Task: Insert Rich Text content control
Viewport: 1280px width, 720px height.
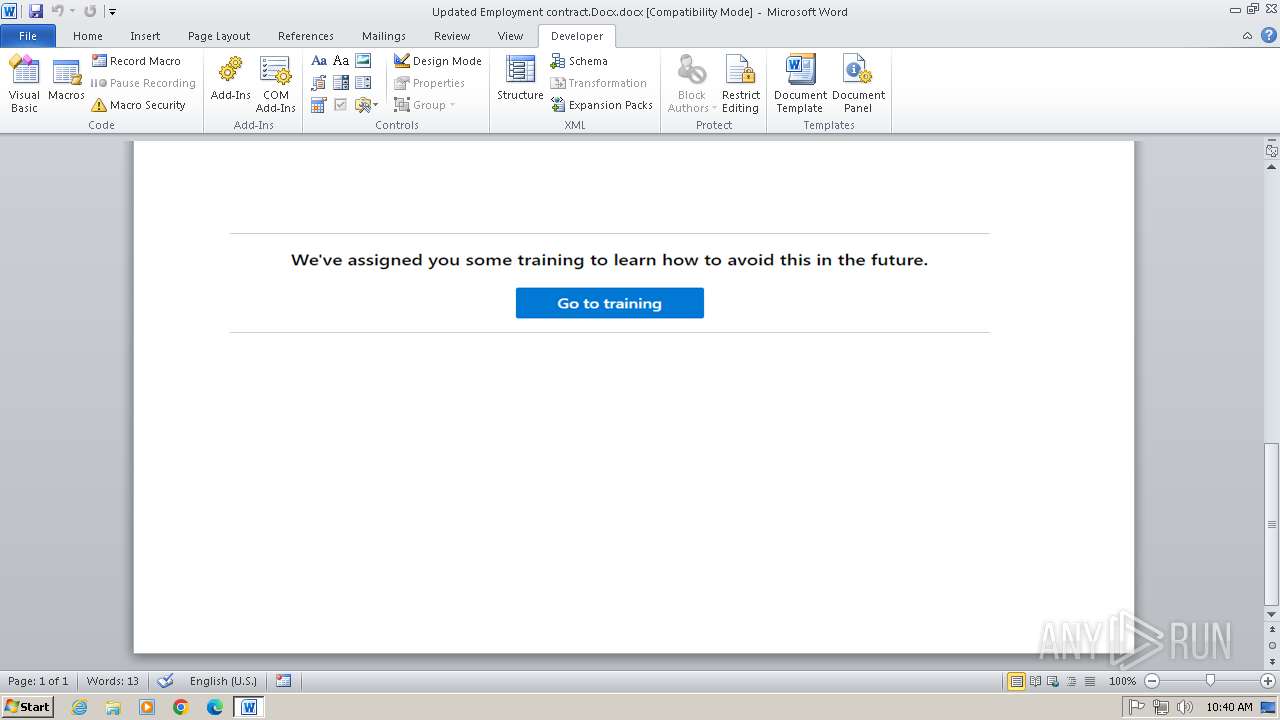Action: tap(319, 61)
